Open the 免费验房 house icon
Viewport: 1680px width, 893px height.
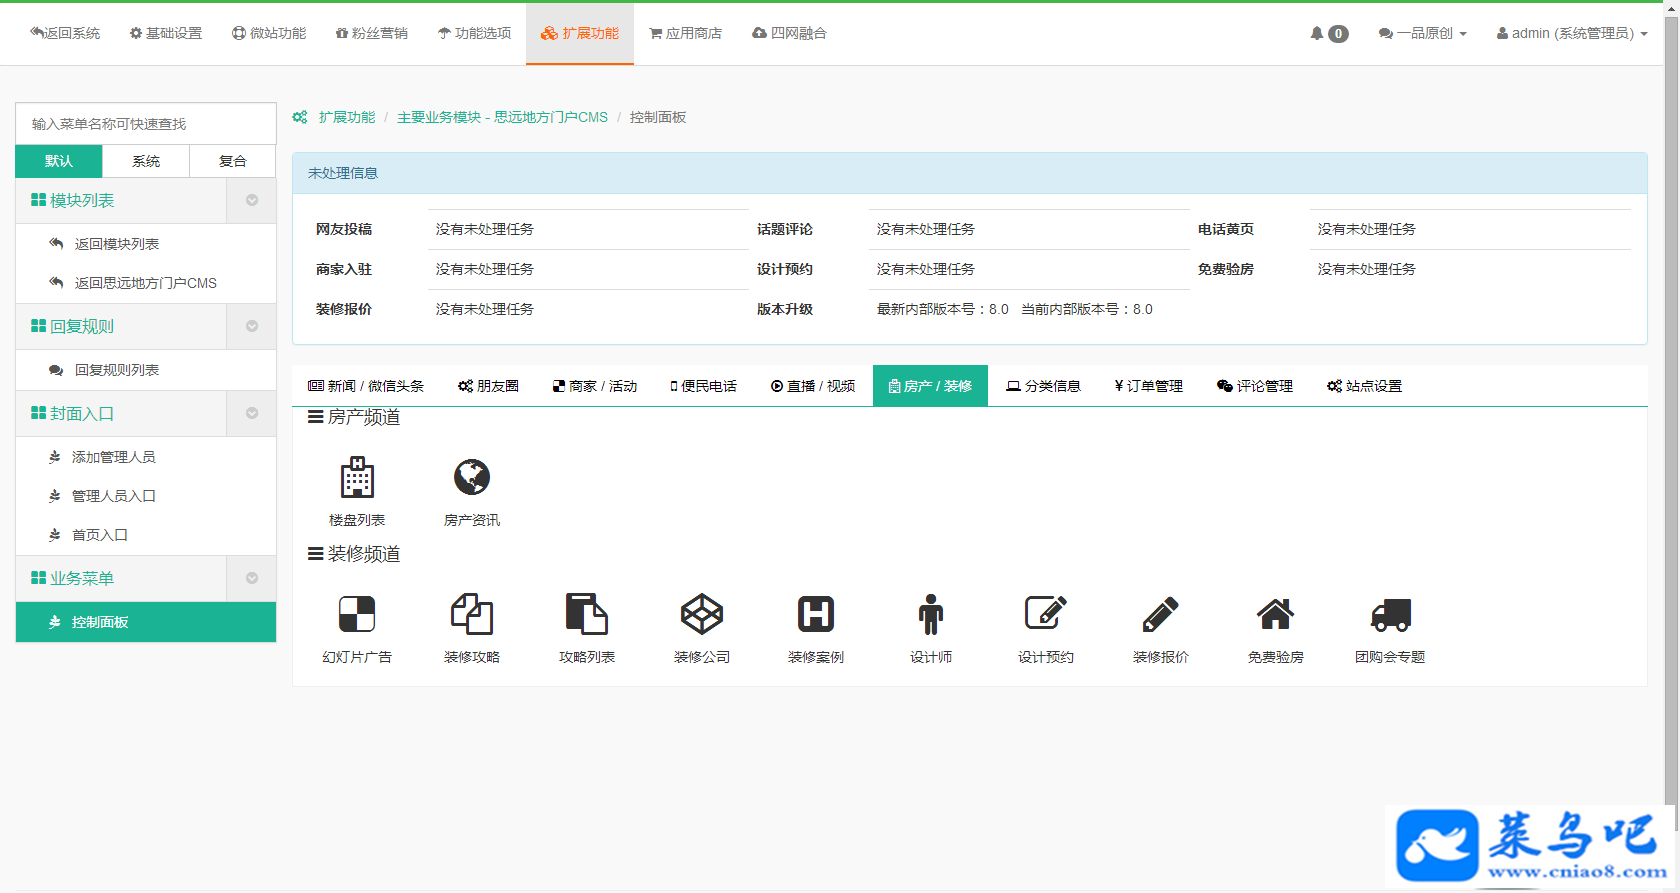1276,614
